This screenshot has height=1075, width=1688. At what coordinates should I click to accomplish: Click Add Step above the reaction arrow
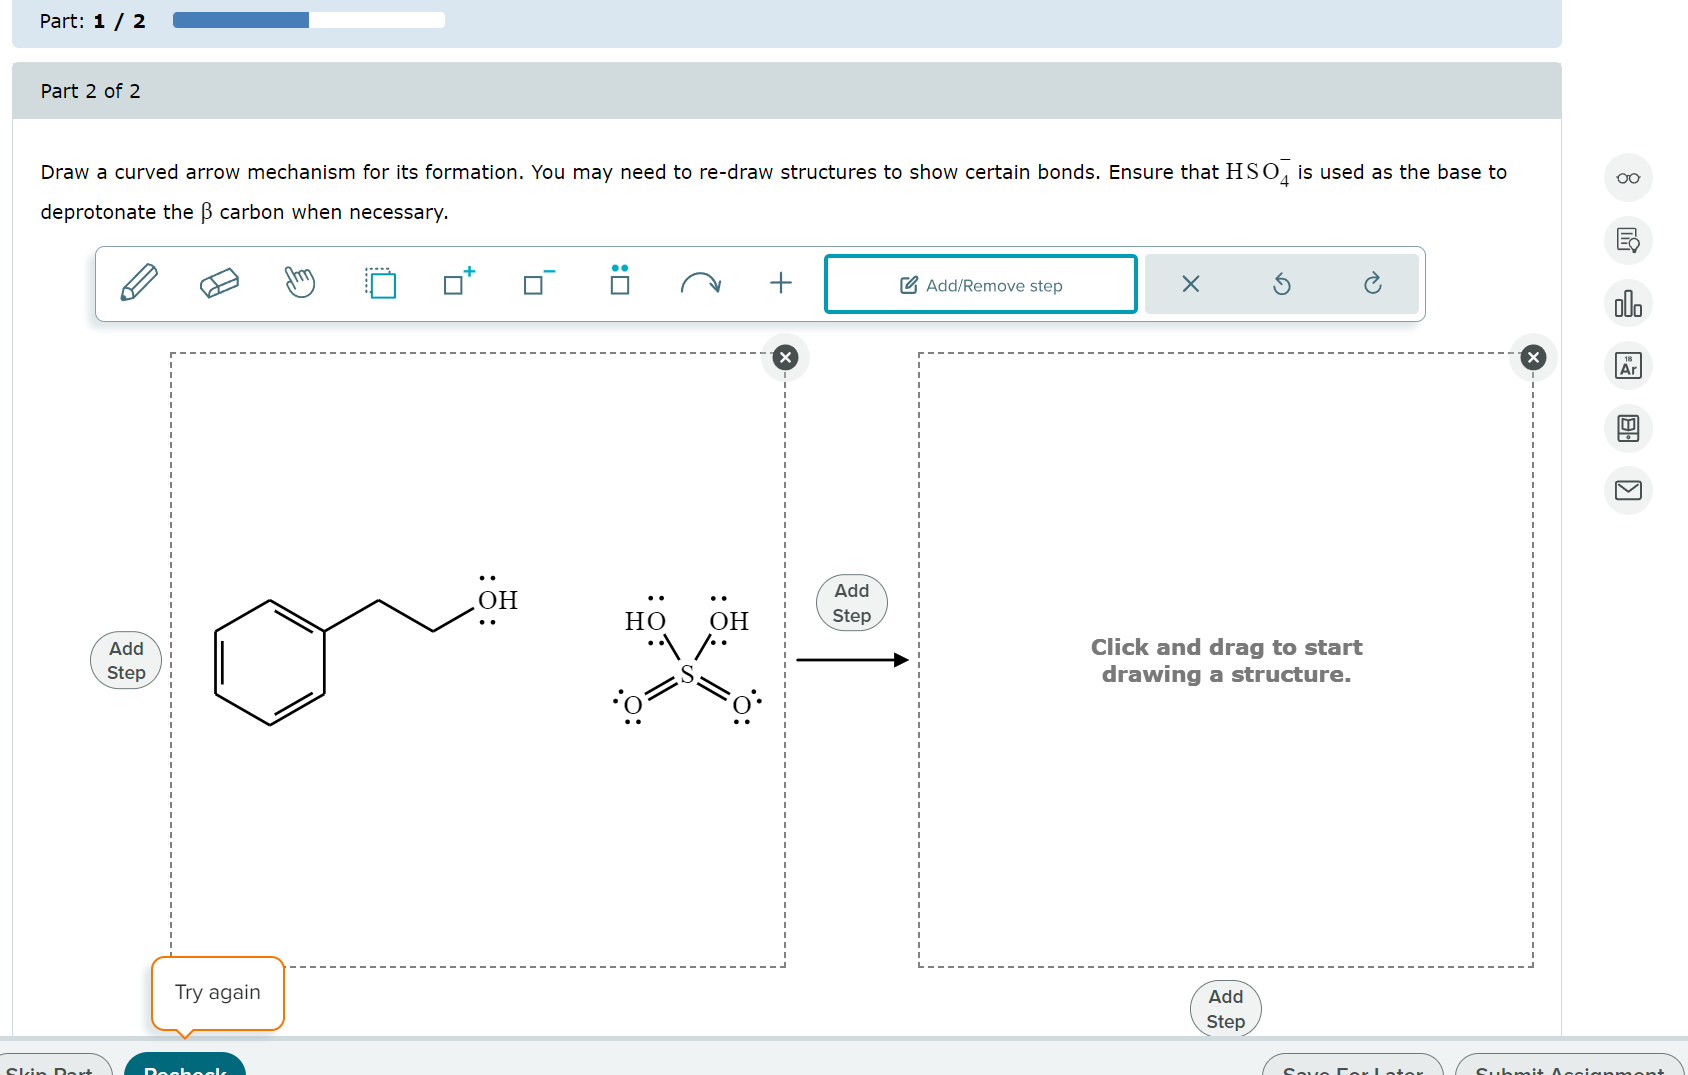coord(852,603)
